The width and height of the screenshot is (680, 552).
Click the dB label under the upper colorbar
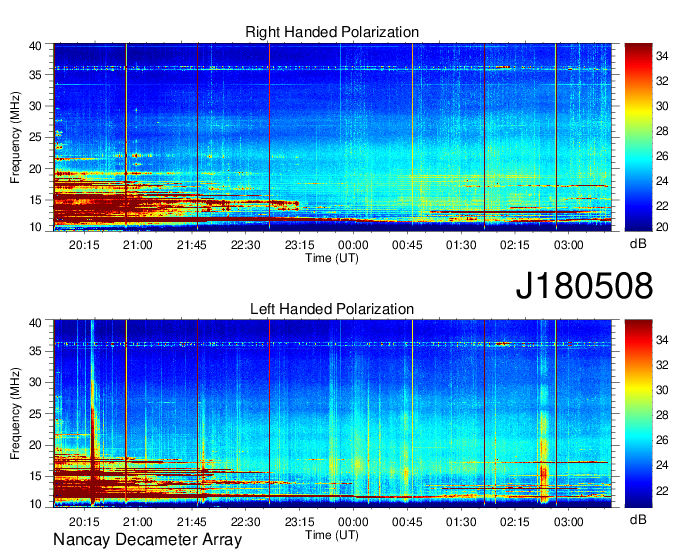pos(638,244)
